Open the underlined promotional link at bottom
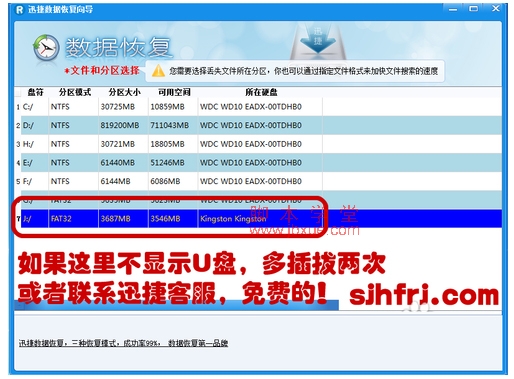Screen dimensions: 514x379 point(123,343)
